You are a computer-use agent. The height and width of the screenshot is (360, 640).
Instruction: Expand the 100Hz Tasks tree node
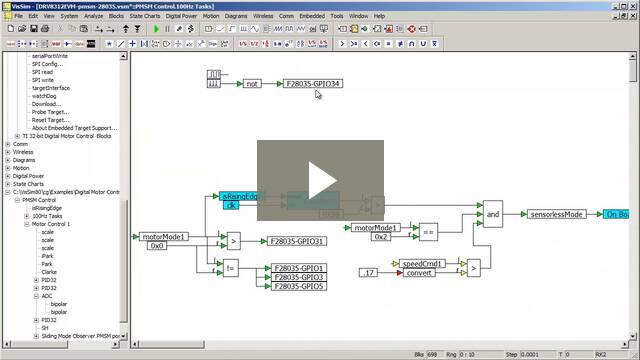click(27, 216)
